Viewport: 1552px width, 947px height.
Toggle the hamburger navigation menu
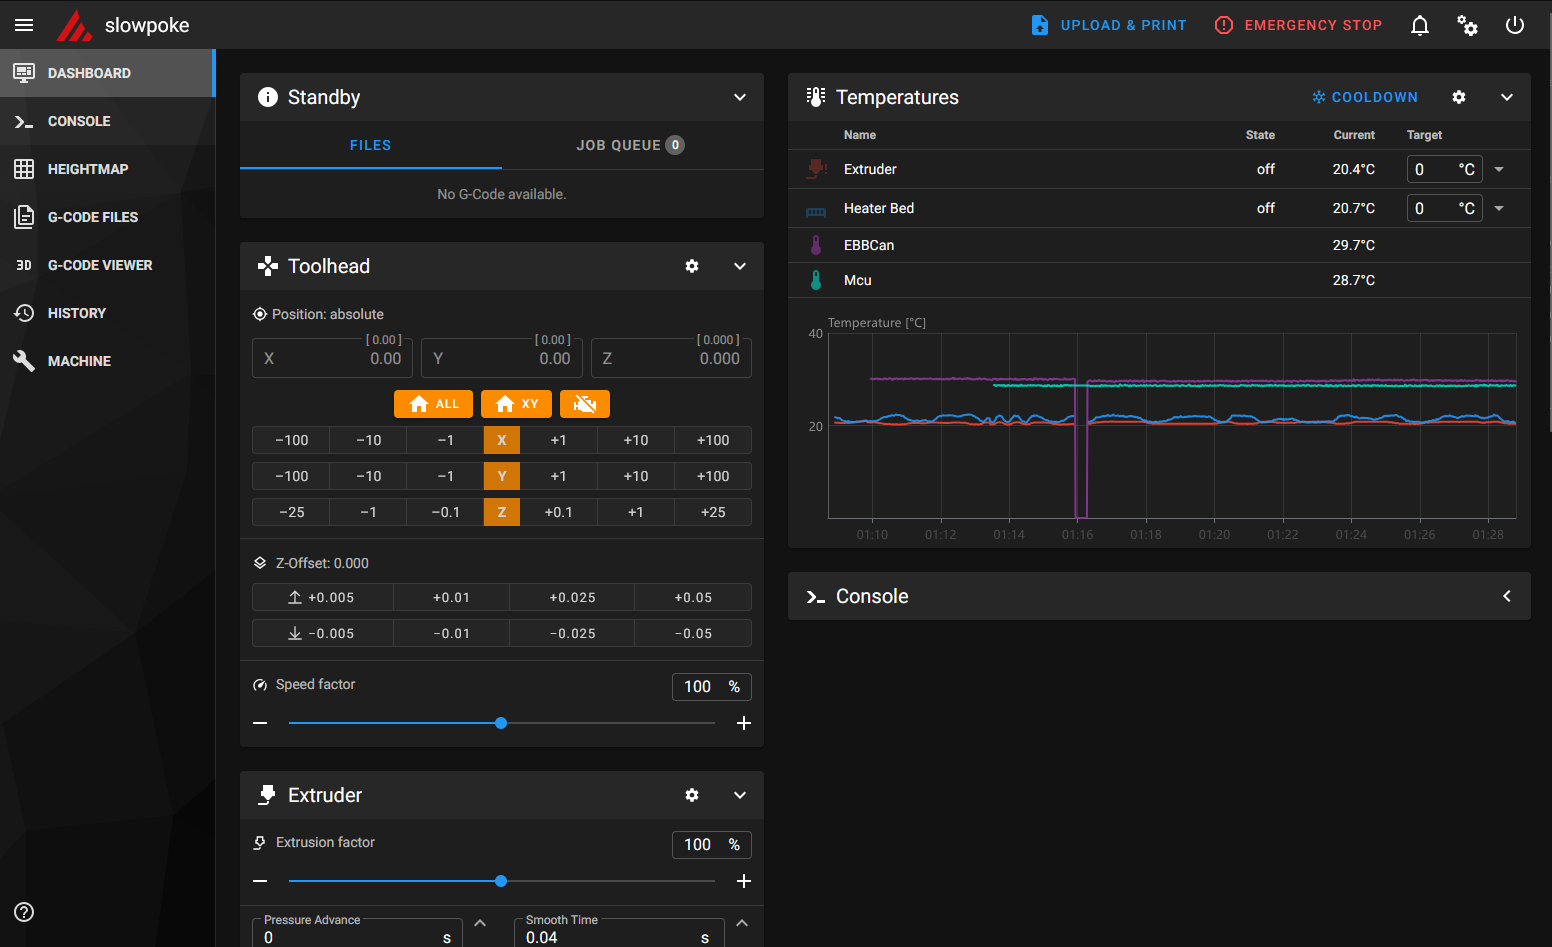pyautogui.click(x=24, y=25)
